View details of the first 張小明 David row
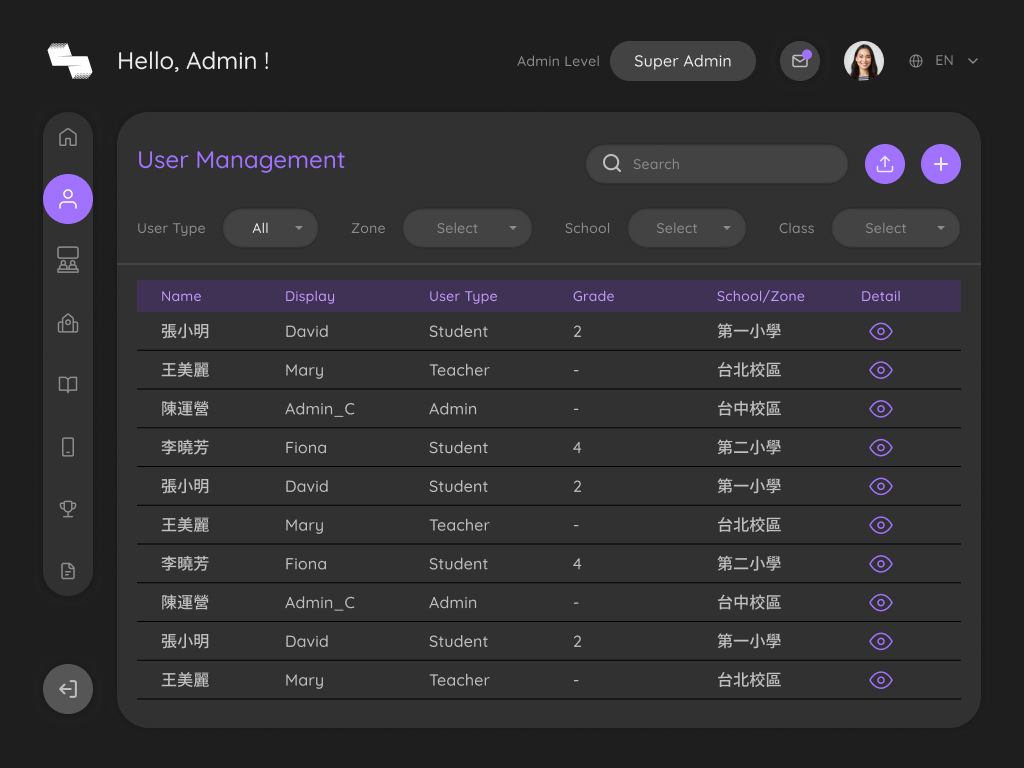 coord(880,331)
